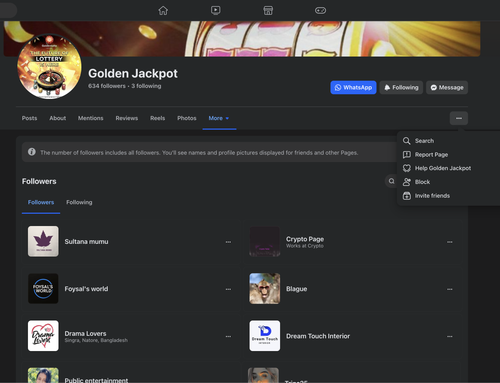Open options for Blague
Image resolution: width=500 pixels, height=383 pixels.
pos(450,289)
